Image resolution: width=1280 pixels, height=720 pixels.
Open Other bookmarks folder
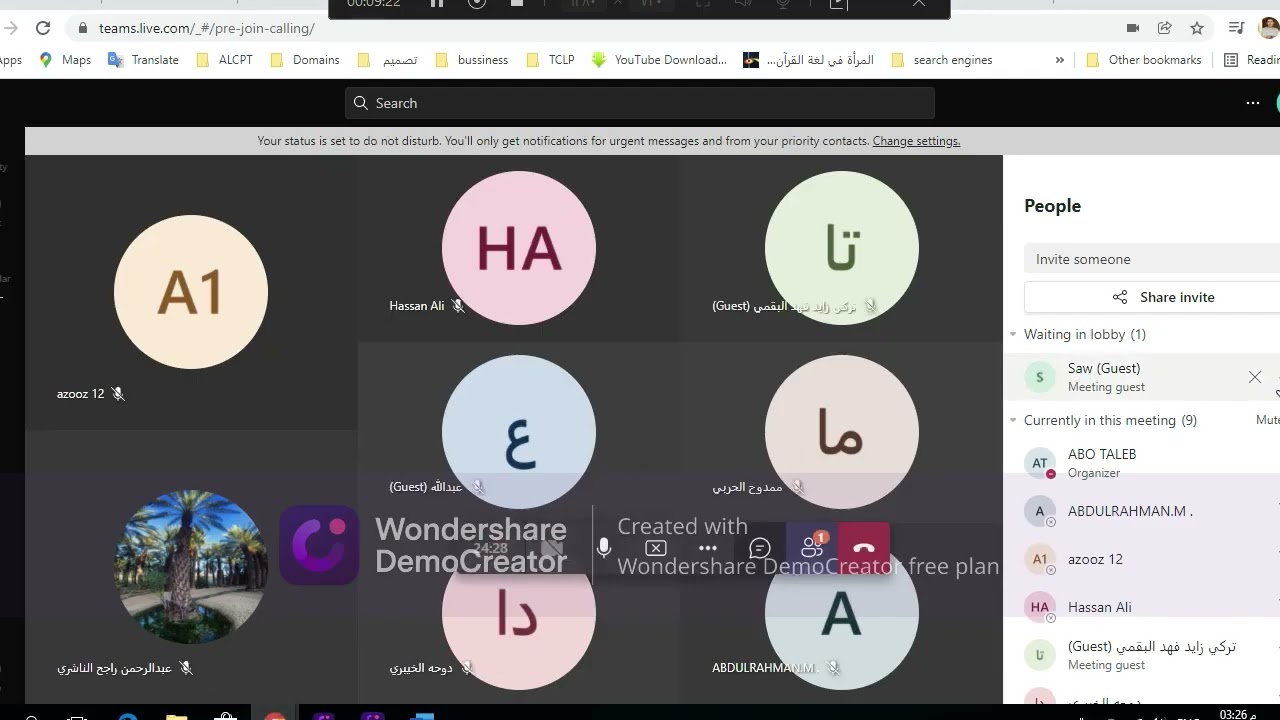click(x=1143, y=60)
